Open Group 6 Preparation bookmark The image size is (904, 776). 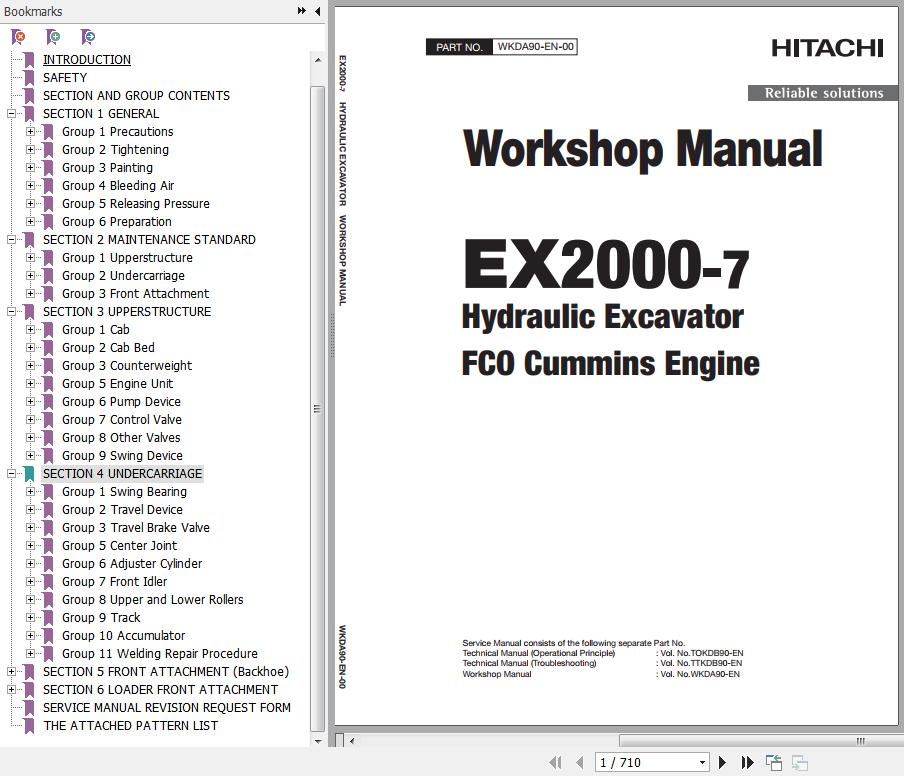point(116,222)
